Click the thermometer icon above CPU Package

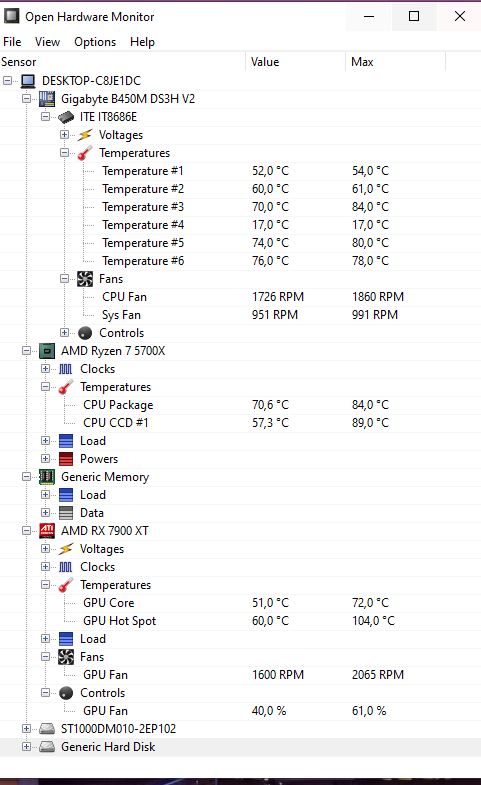click(x=66, y=387)
